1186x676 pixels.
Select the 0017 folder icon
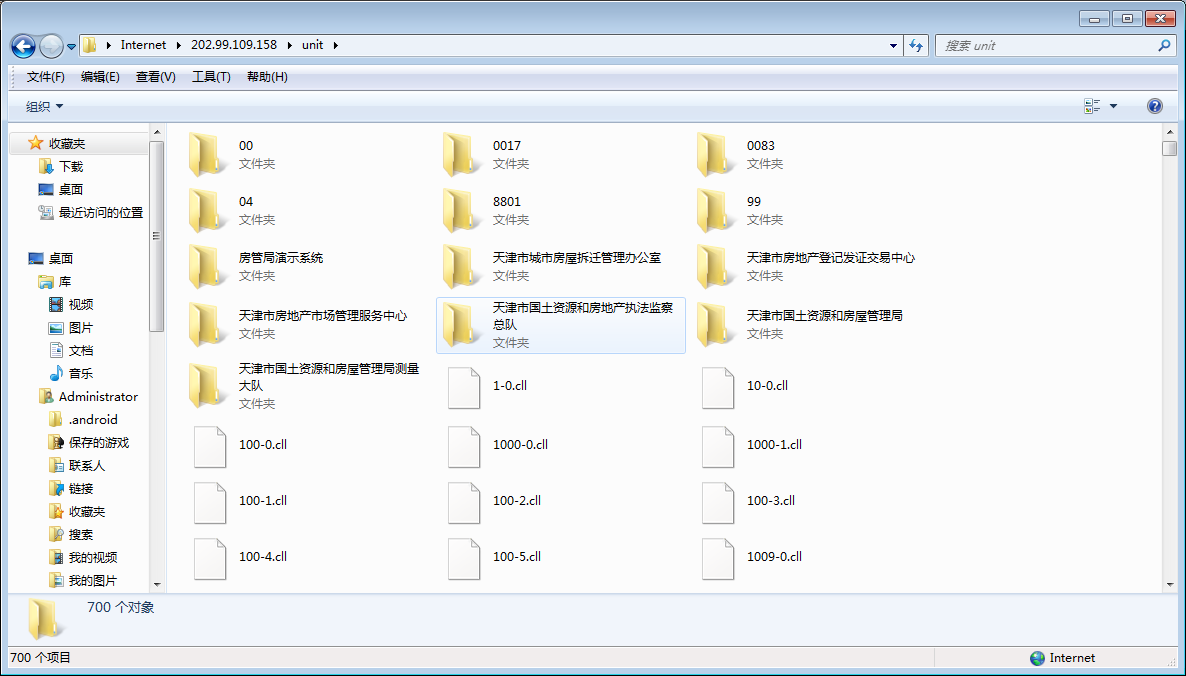point(462,155)
